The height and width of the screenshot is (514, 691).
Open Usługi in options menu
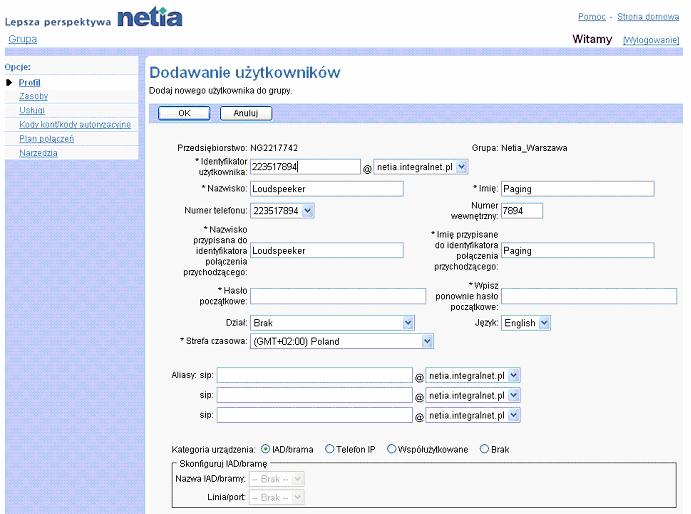coord(32,110)
